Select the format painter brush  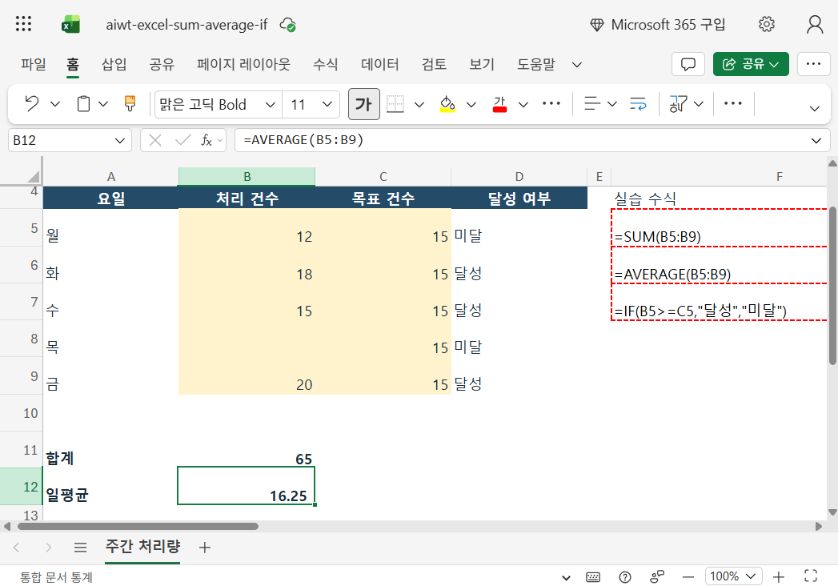click(129, 103)
